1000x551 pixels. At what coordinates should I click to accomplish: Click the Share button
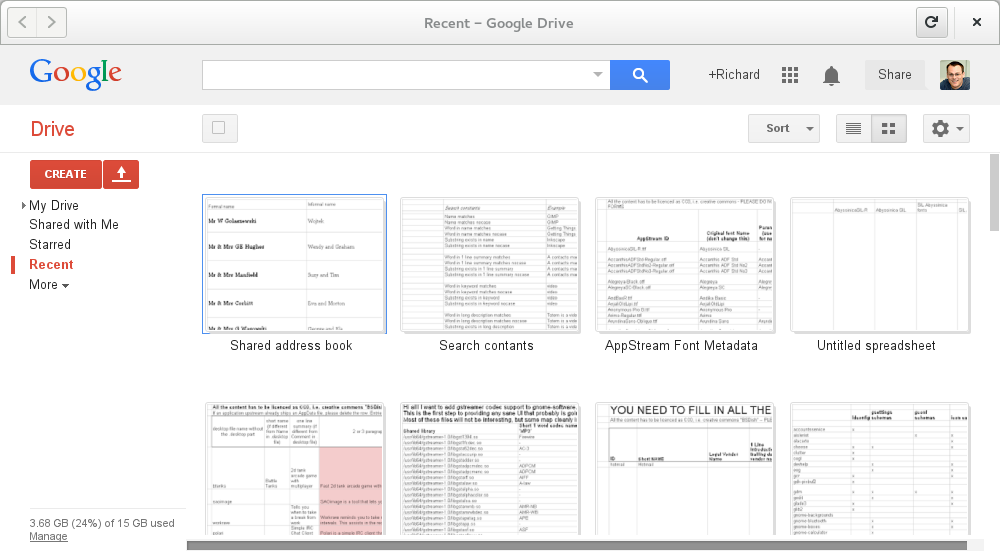[x=894, y=75]
